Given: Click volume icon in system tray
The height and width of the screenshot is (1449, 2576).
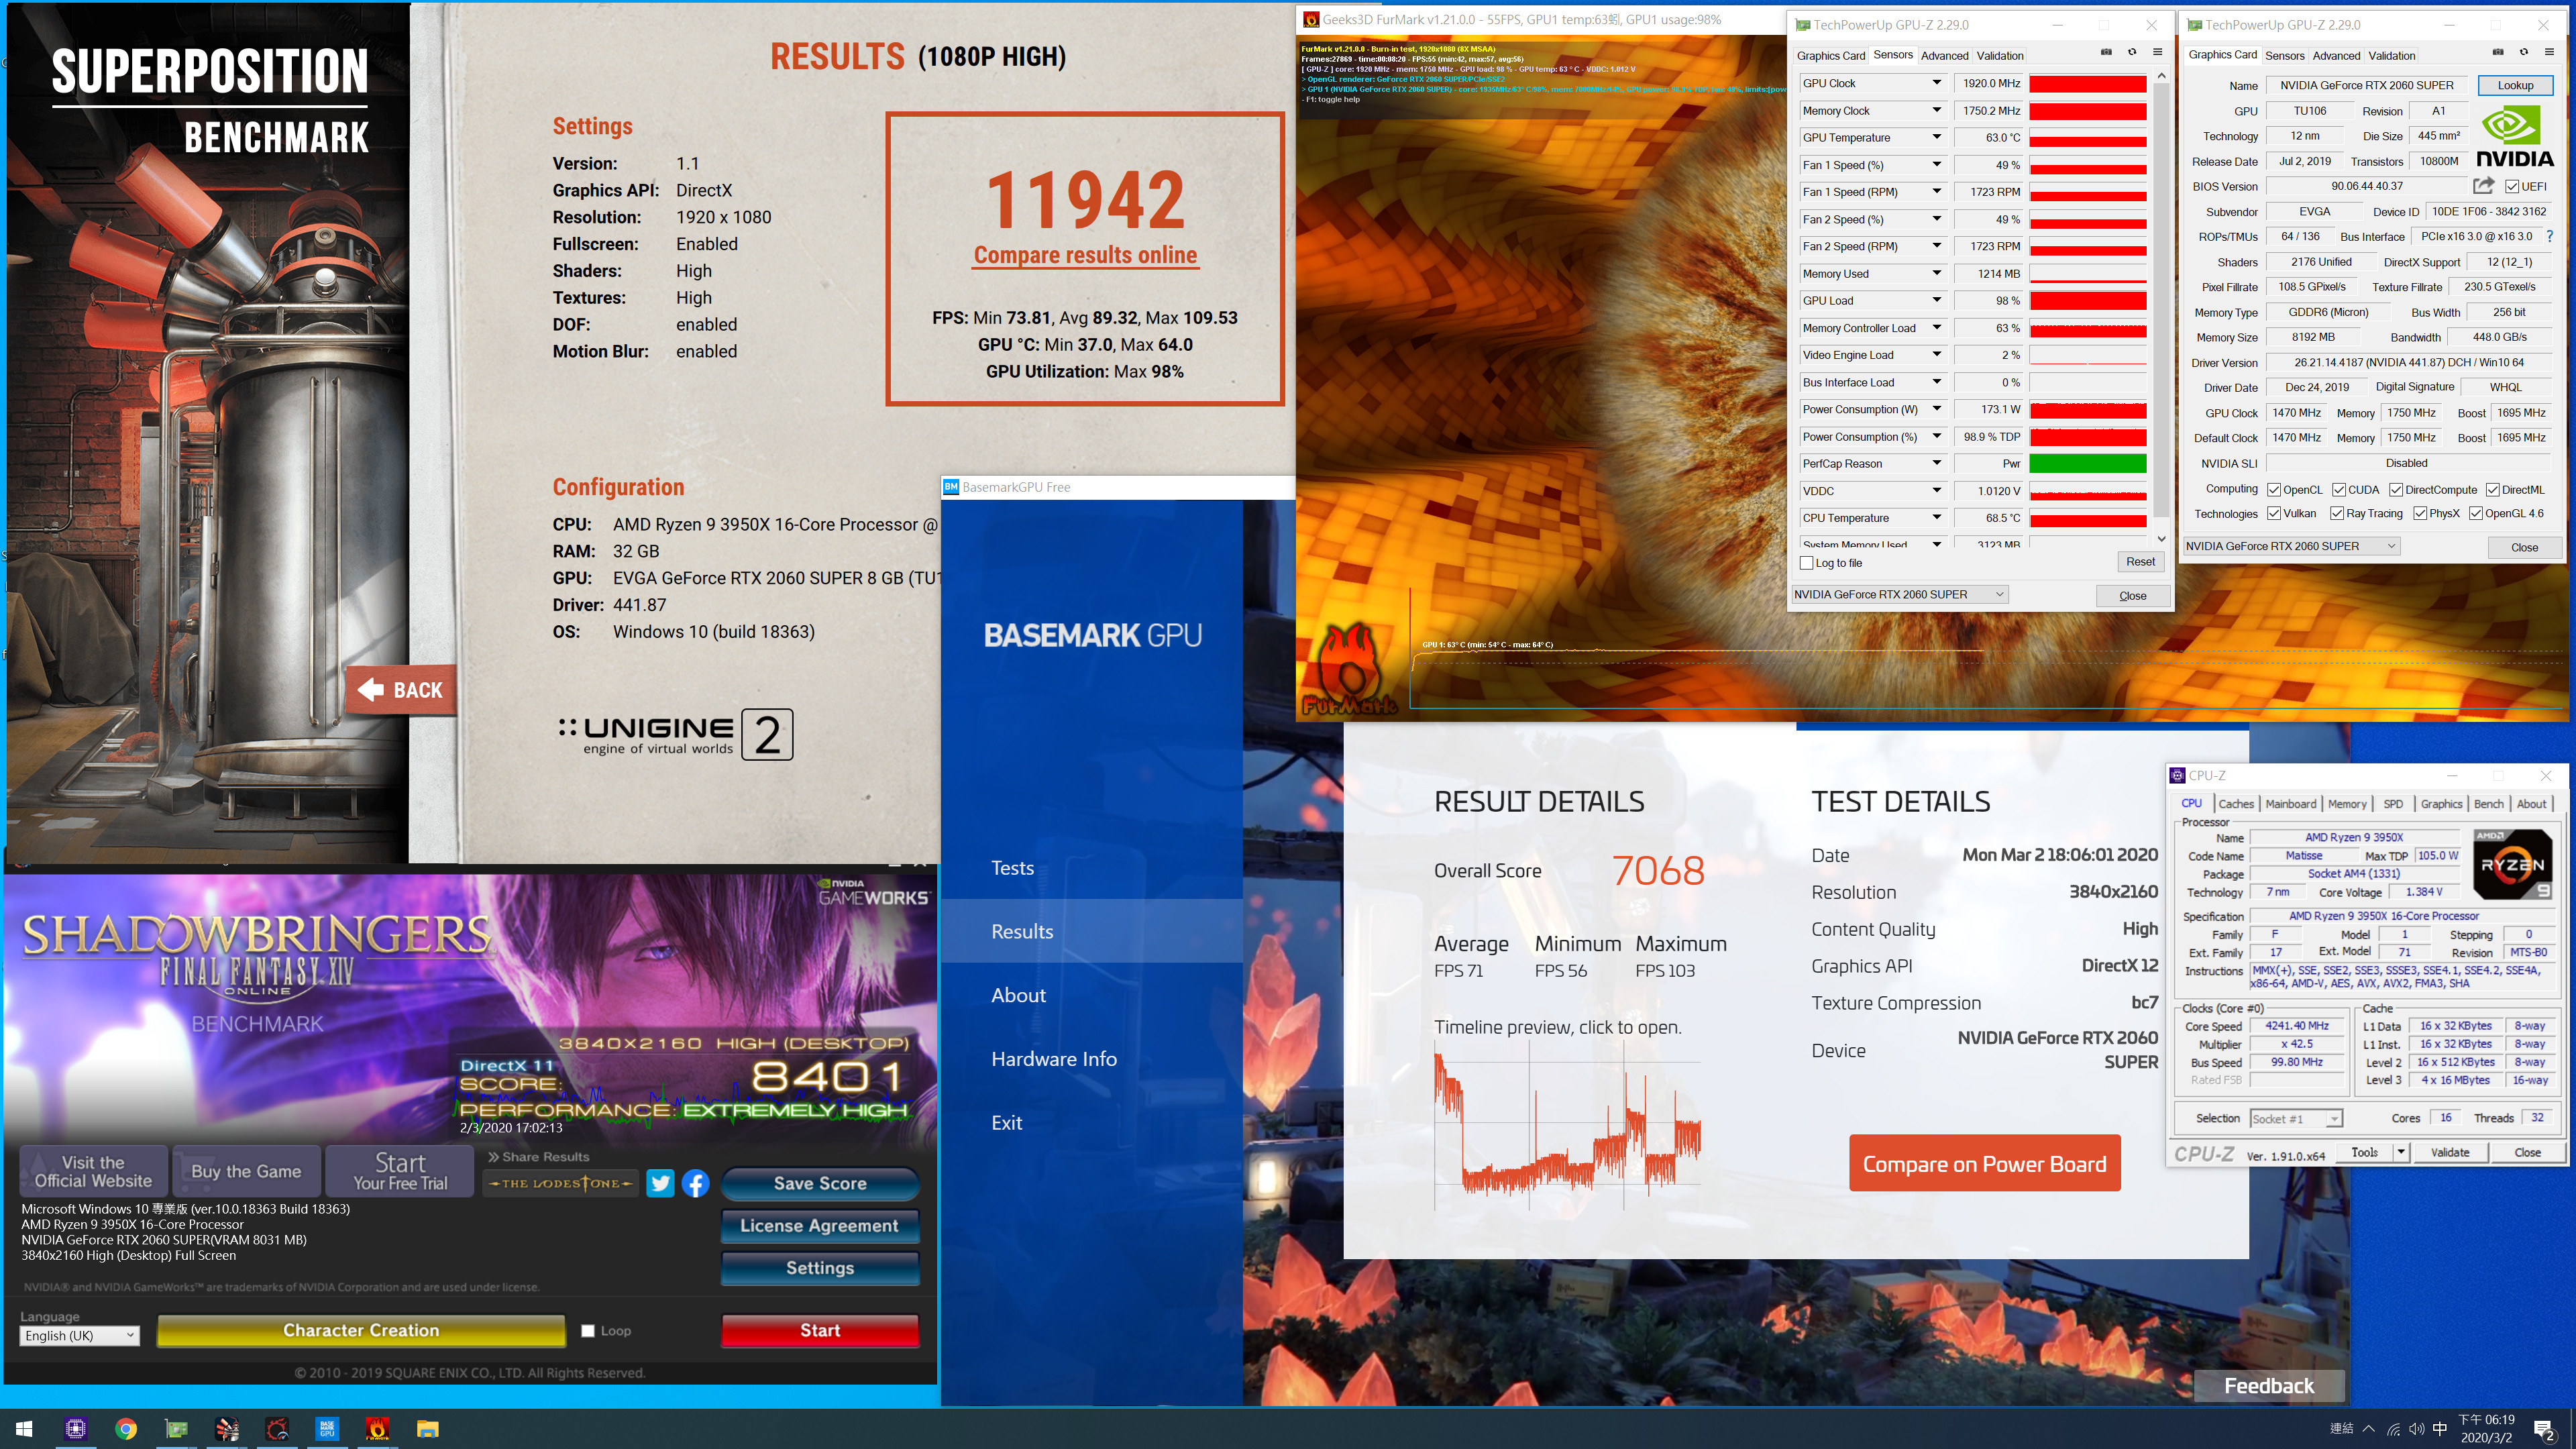Looking at the screenshot, I should pyautogui.click(x=2417, y=1429).
